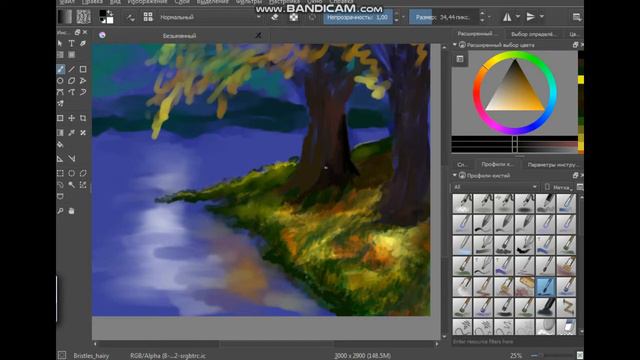Open the Безымянный document tab

[180, 36]
